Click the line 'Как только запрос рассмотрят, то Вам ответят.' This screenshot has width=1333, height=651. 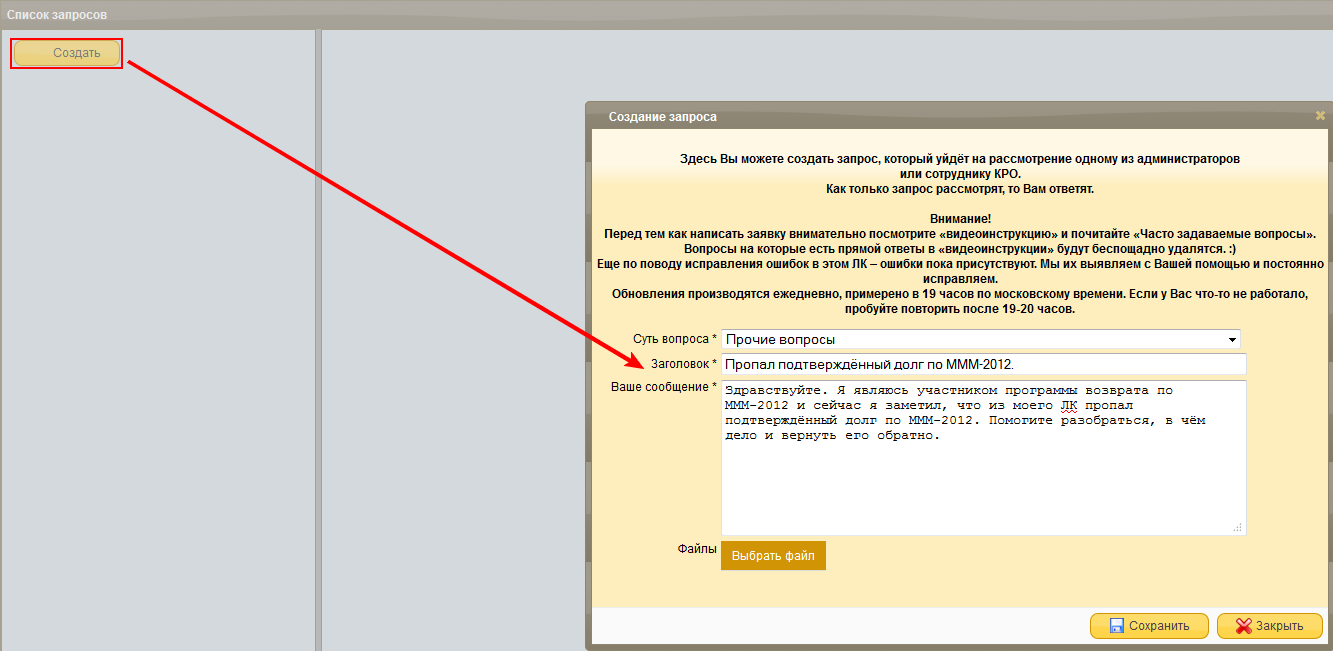(959, 188)
